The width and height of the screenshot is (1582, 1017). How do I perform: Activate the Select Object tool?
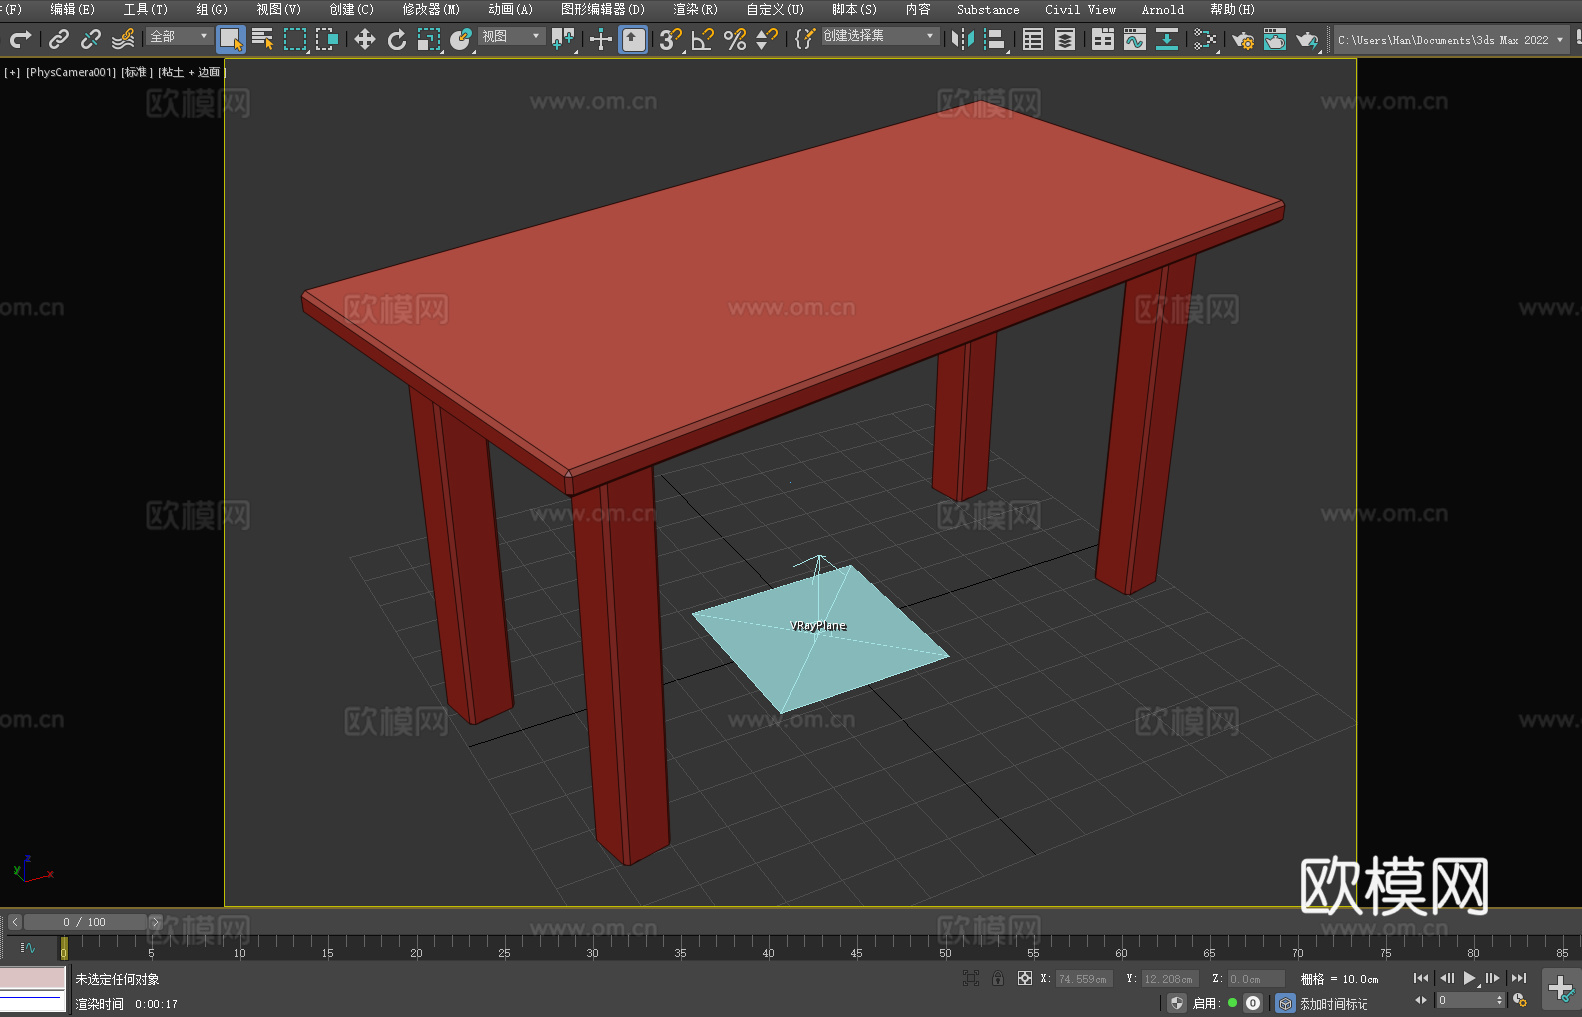coord(231,39)
